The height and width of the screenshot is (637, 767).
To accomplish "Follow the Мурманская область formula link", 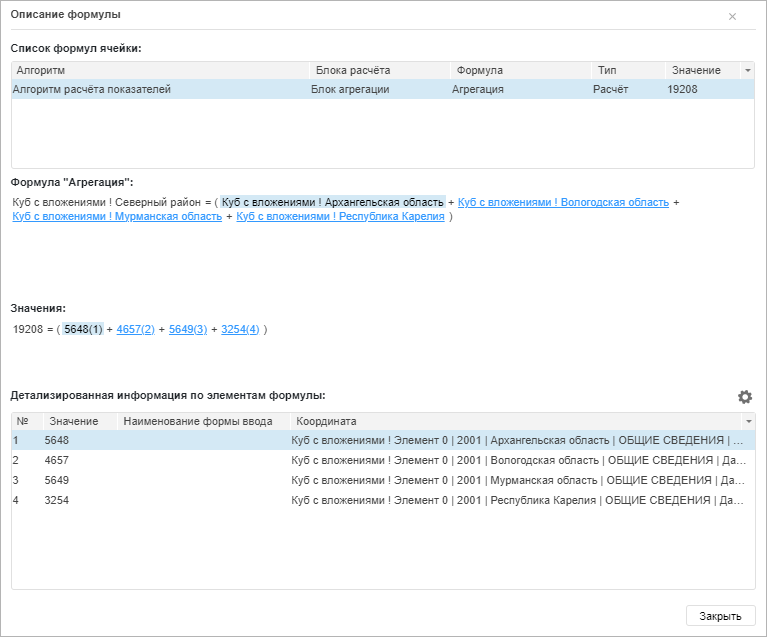I will 117,217.
